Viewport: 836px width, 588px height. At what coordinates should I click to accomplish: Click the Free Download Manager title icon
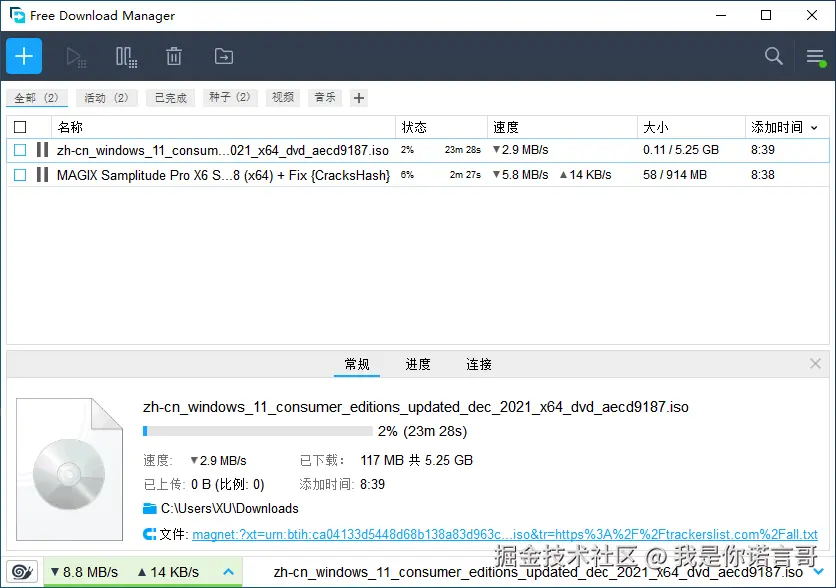17,15
